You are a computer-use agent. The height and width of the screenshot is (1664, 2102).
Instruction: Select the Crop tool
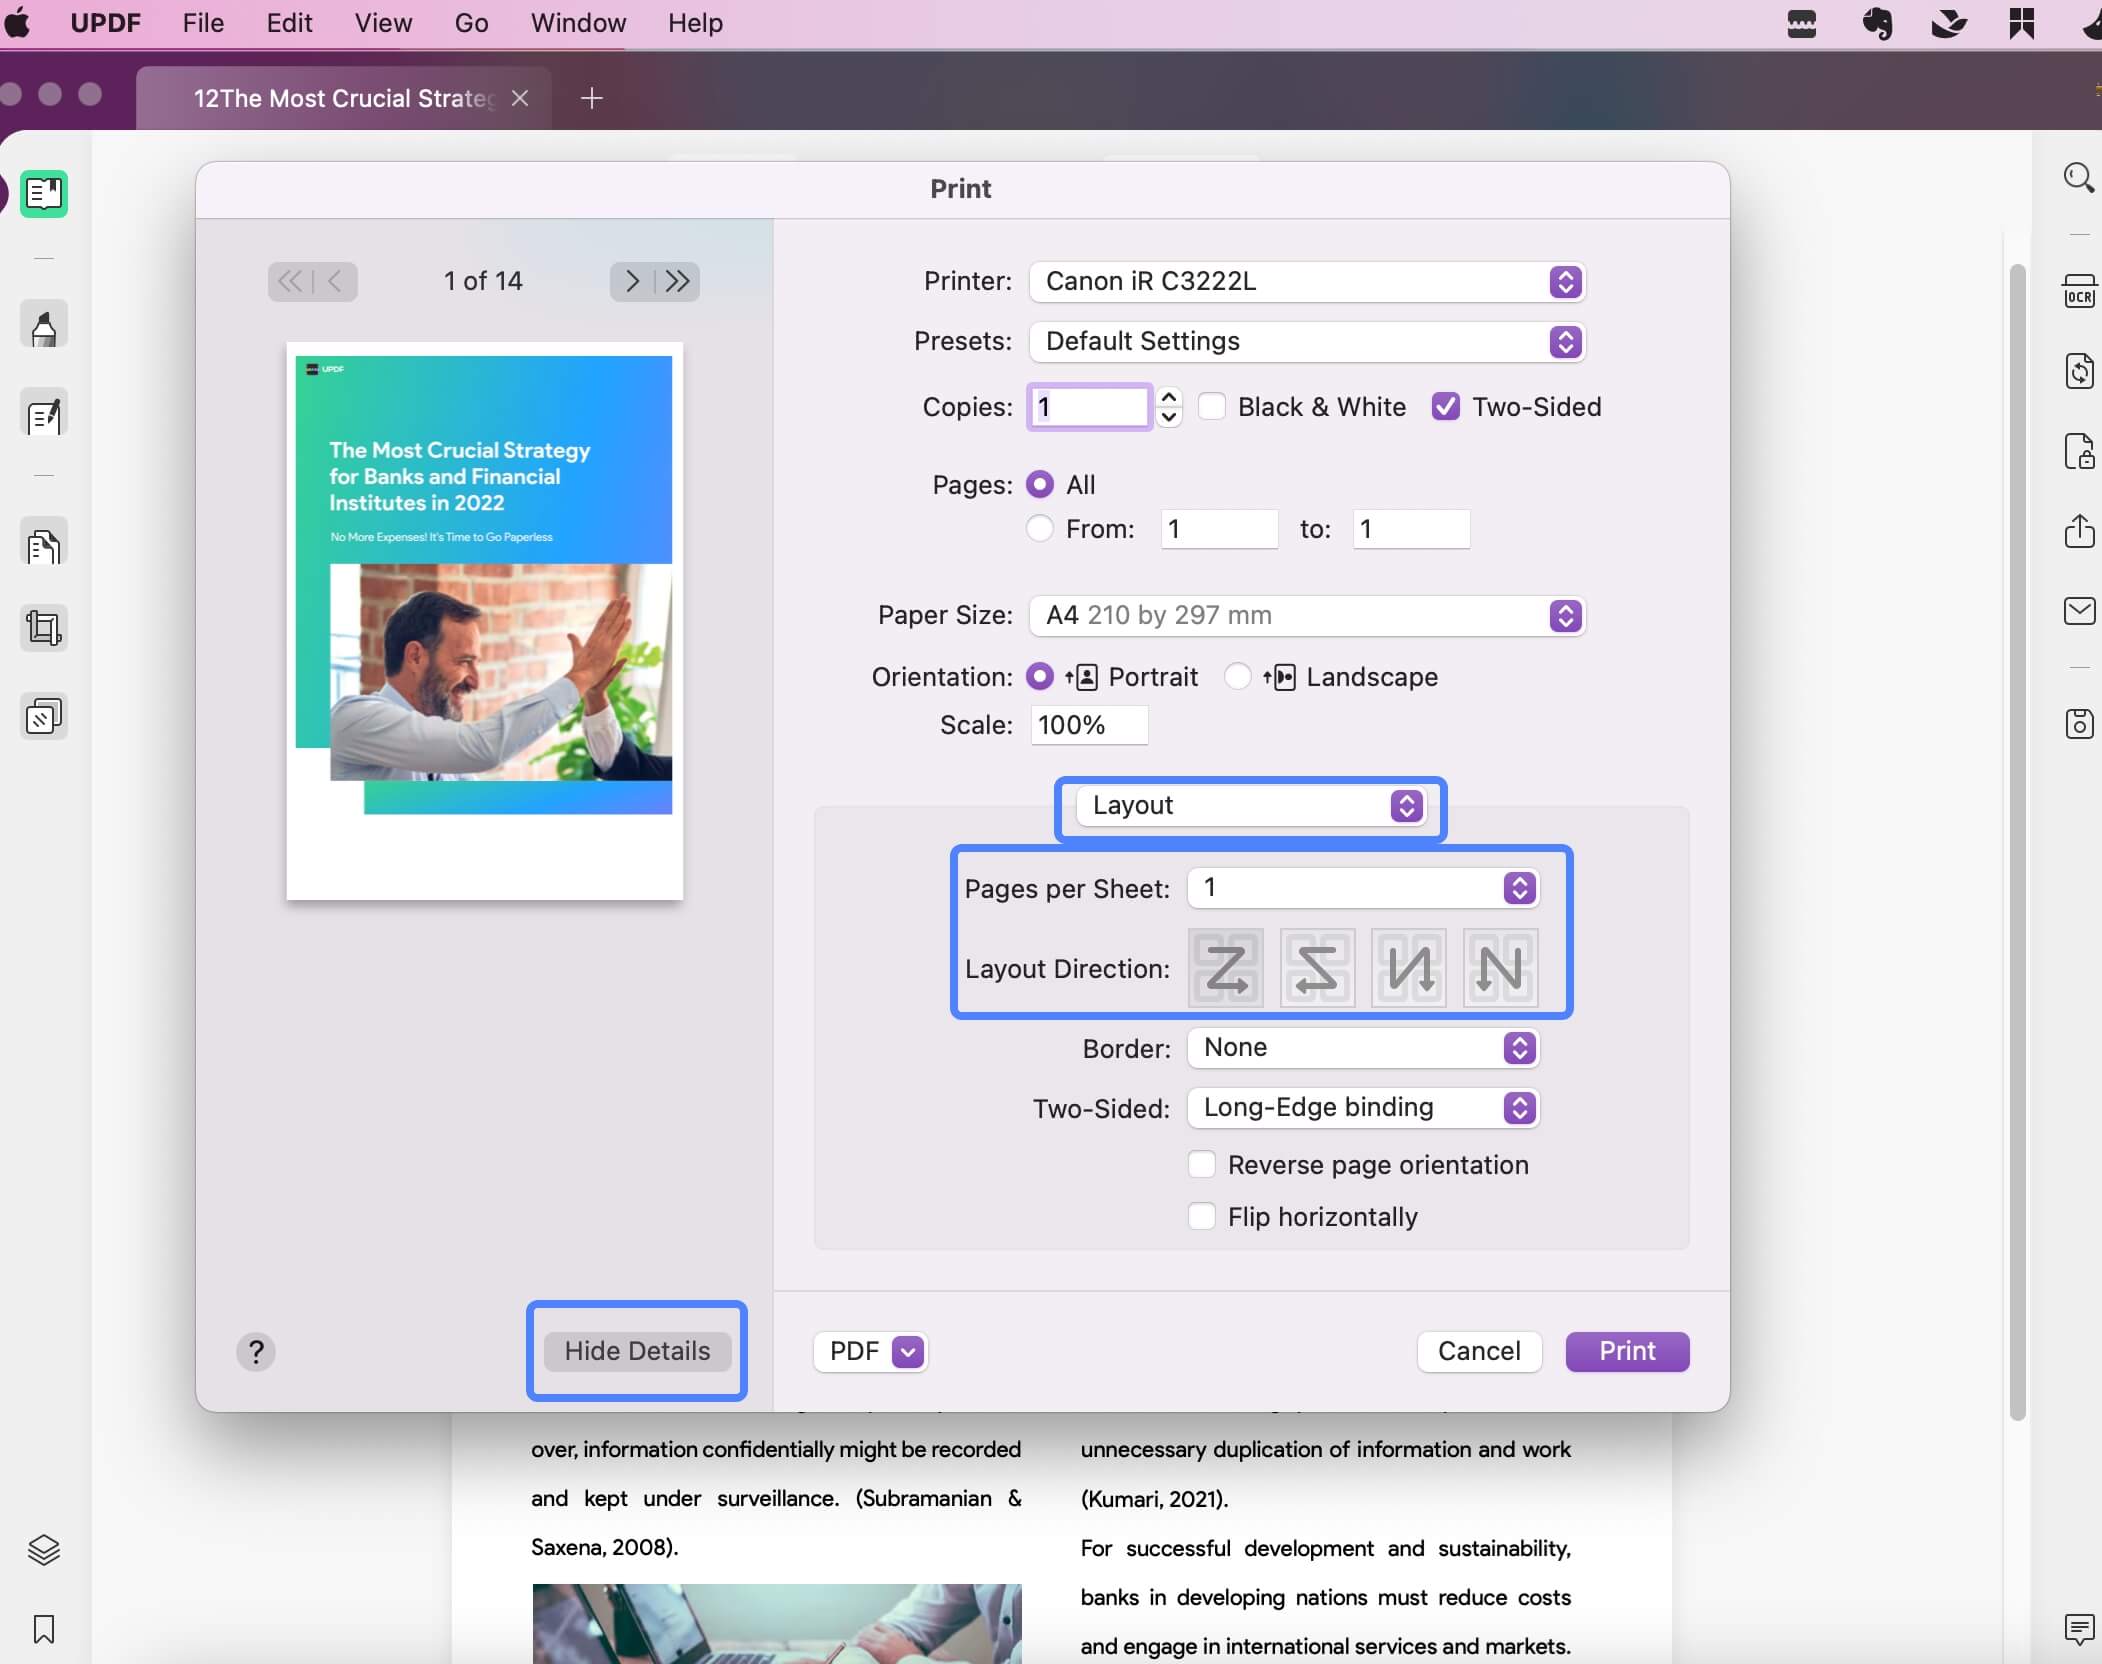pos(44,627)
